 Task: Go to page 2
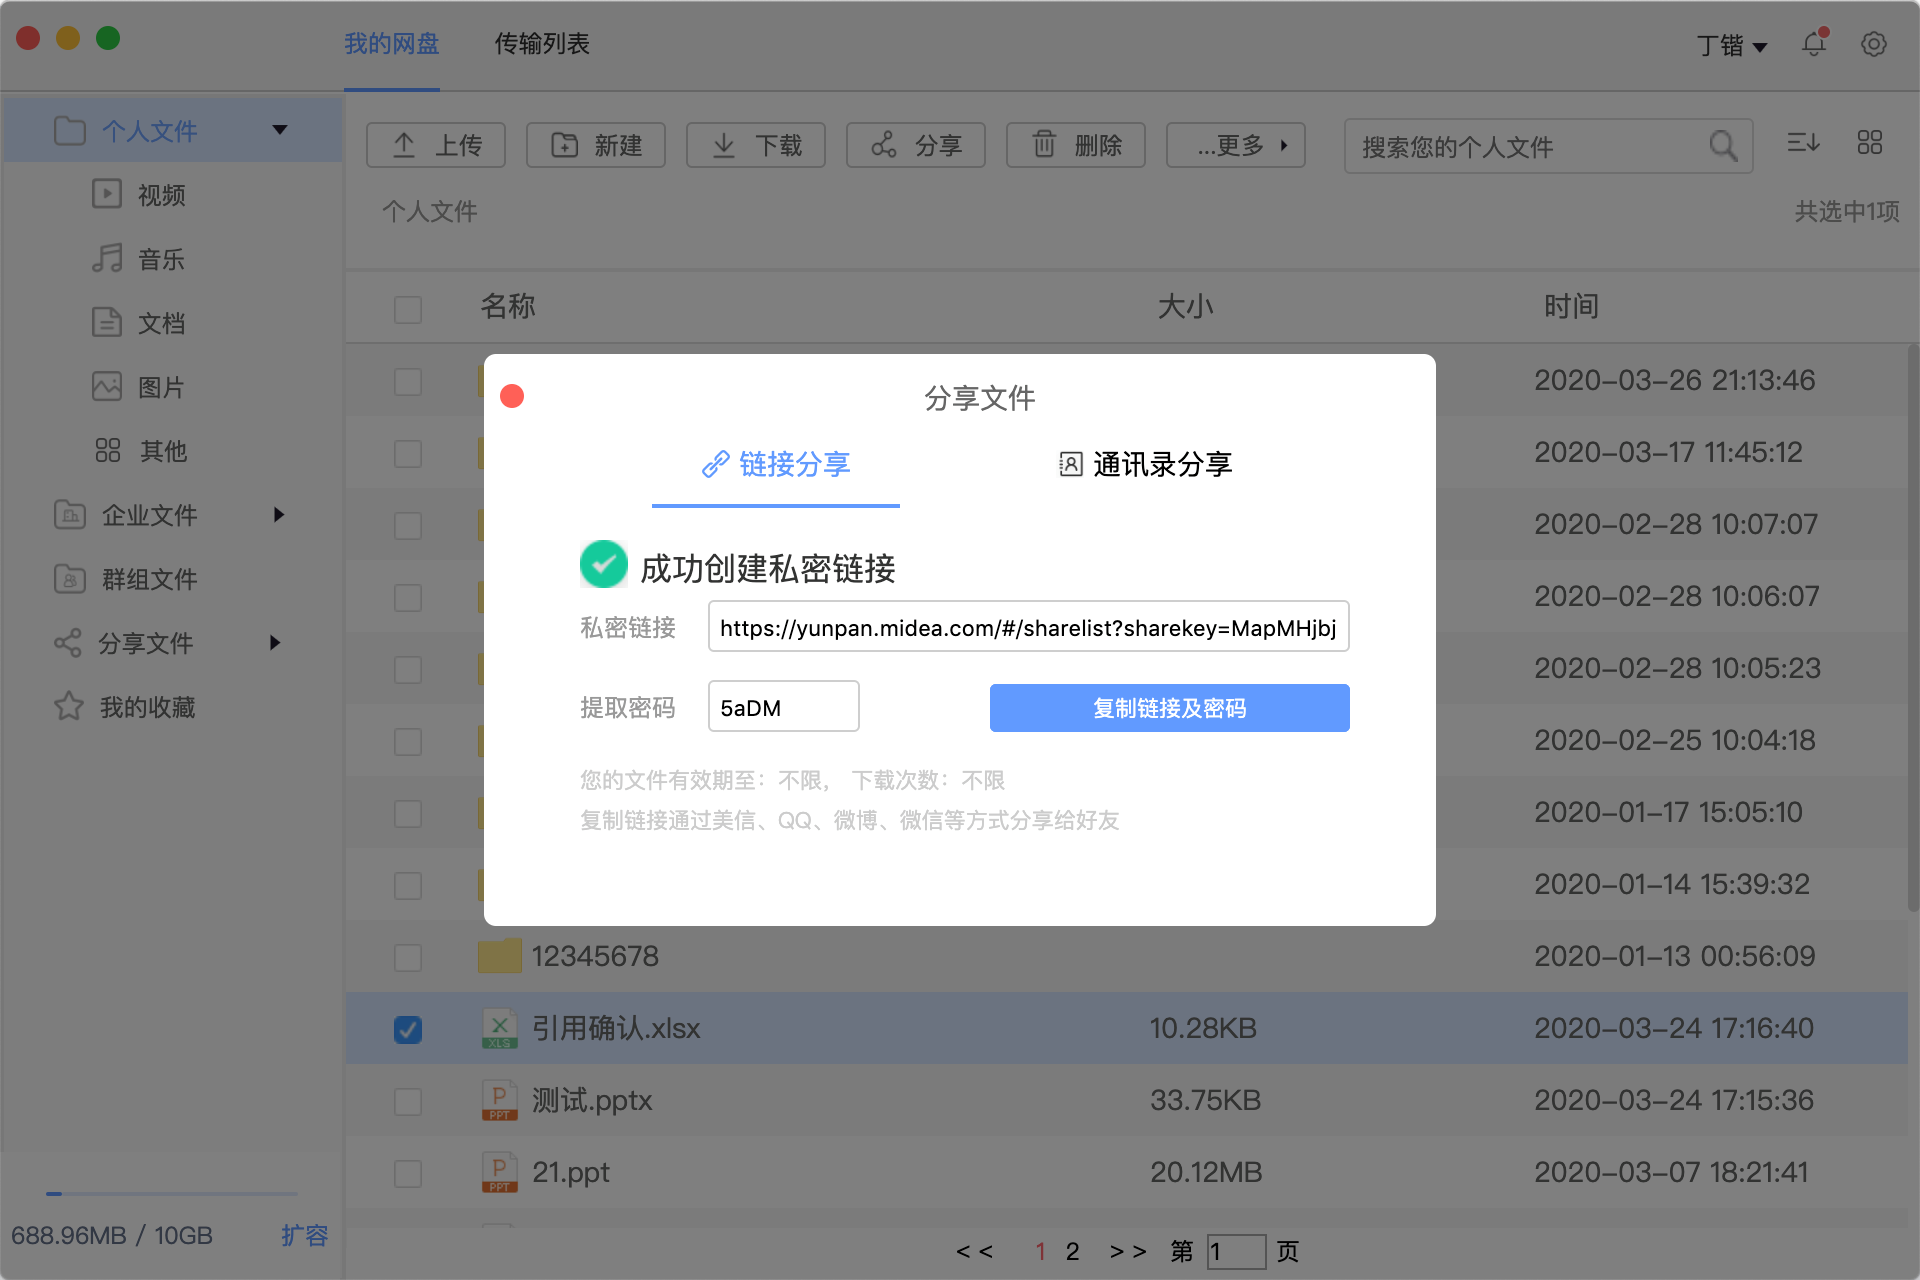[x=1072, y=1251]
